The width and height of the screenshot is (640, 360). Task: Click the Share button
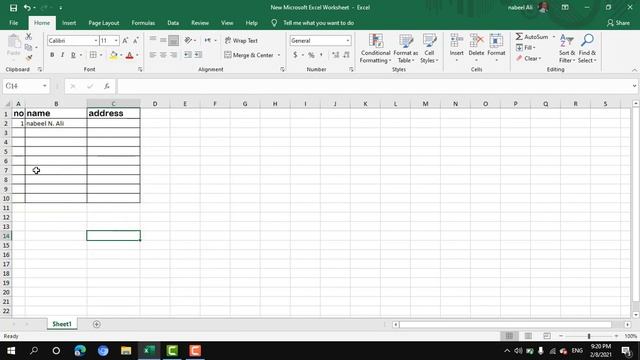(618, 23)
